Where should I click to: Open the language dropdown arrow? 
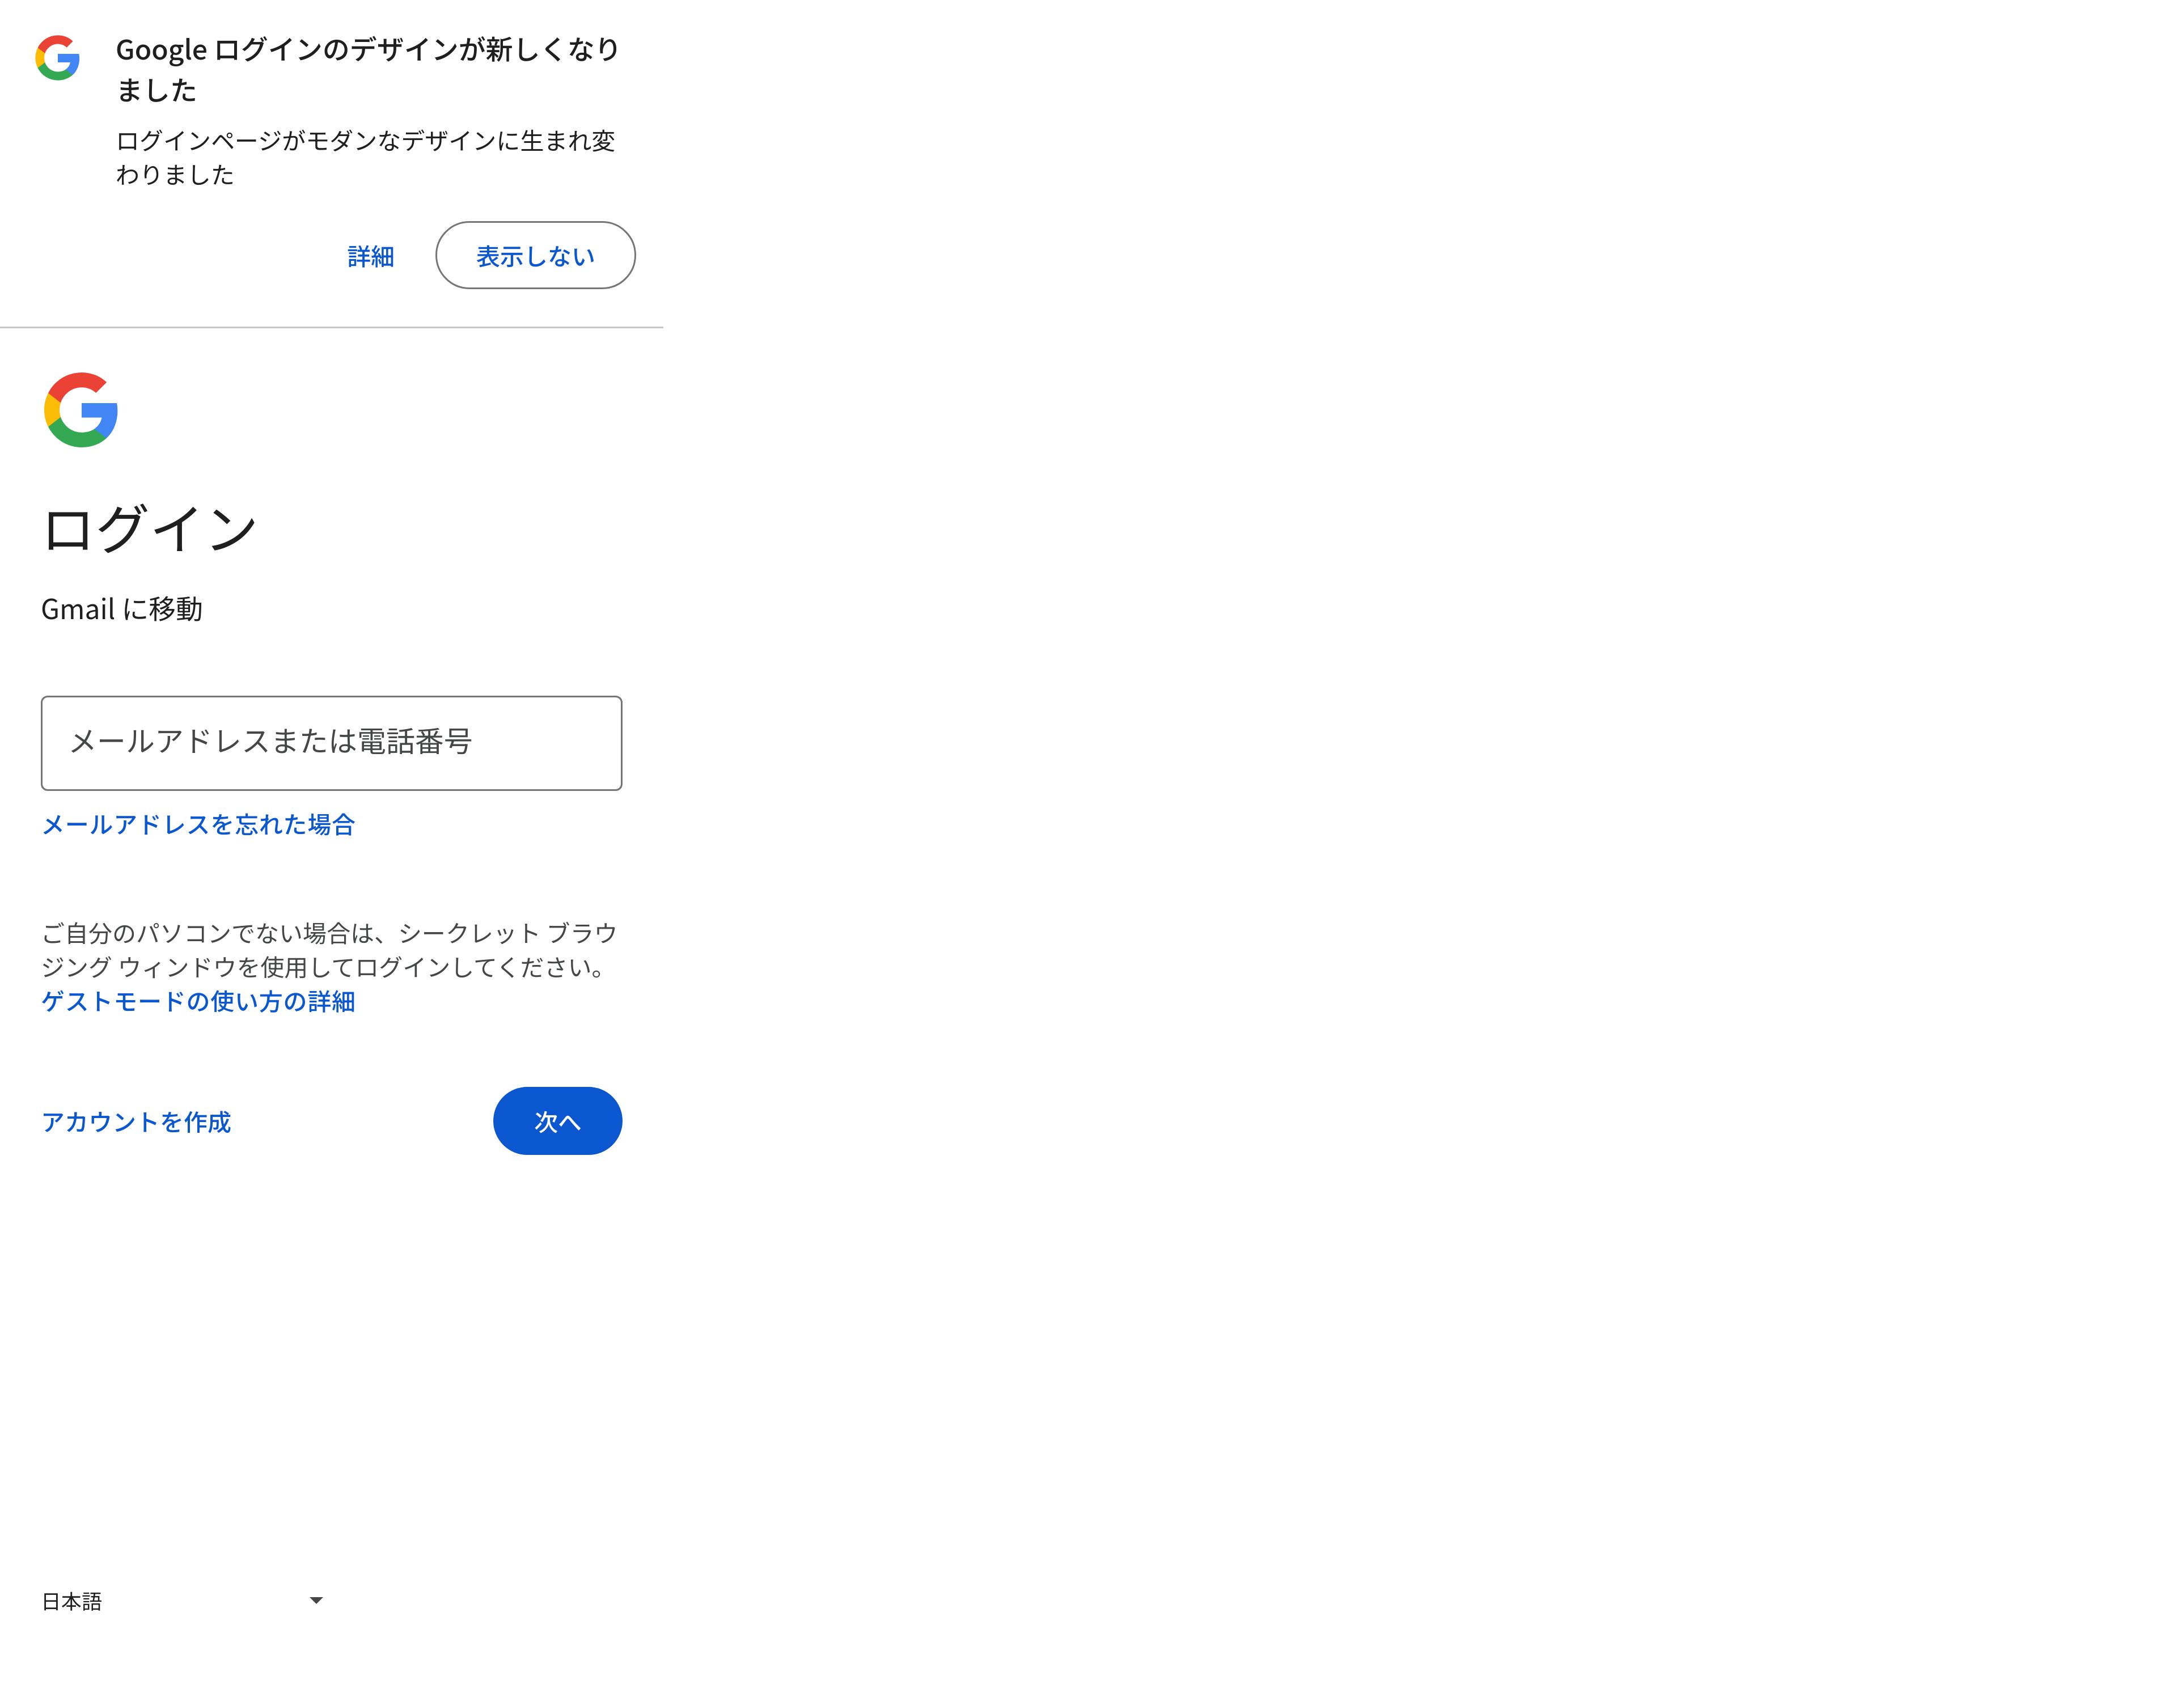(316, 1600)
